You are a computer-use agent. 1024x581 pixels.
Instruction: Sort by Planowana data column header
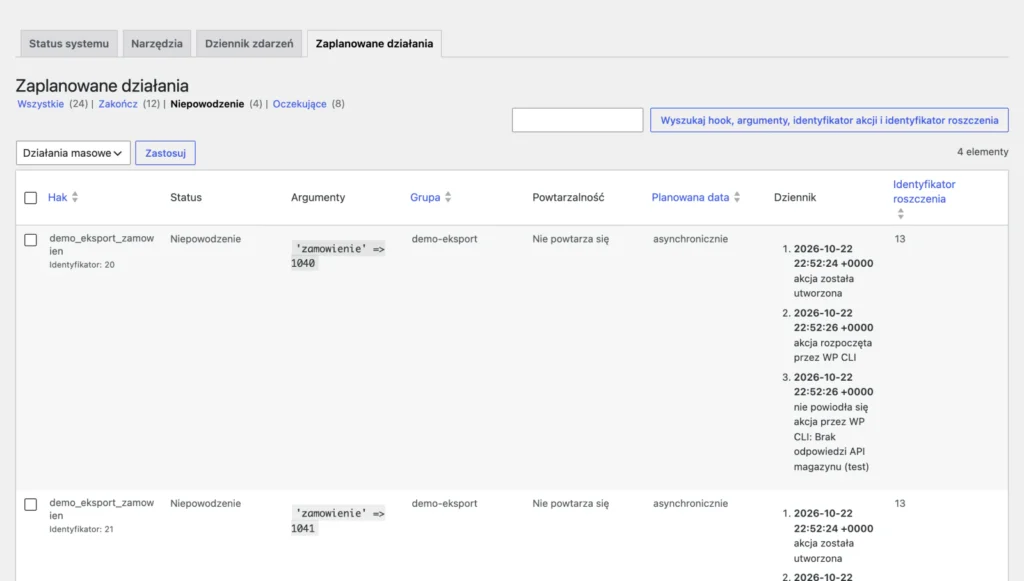tap(690, 197)
